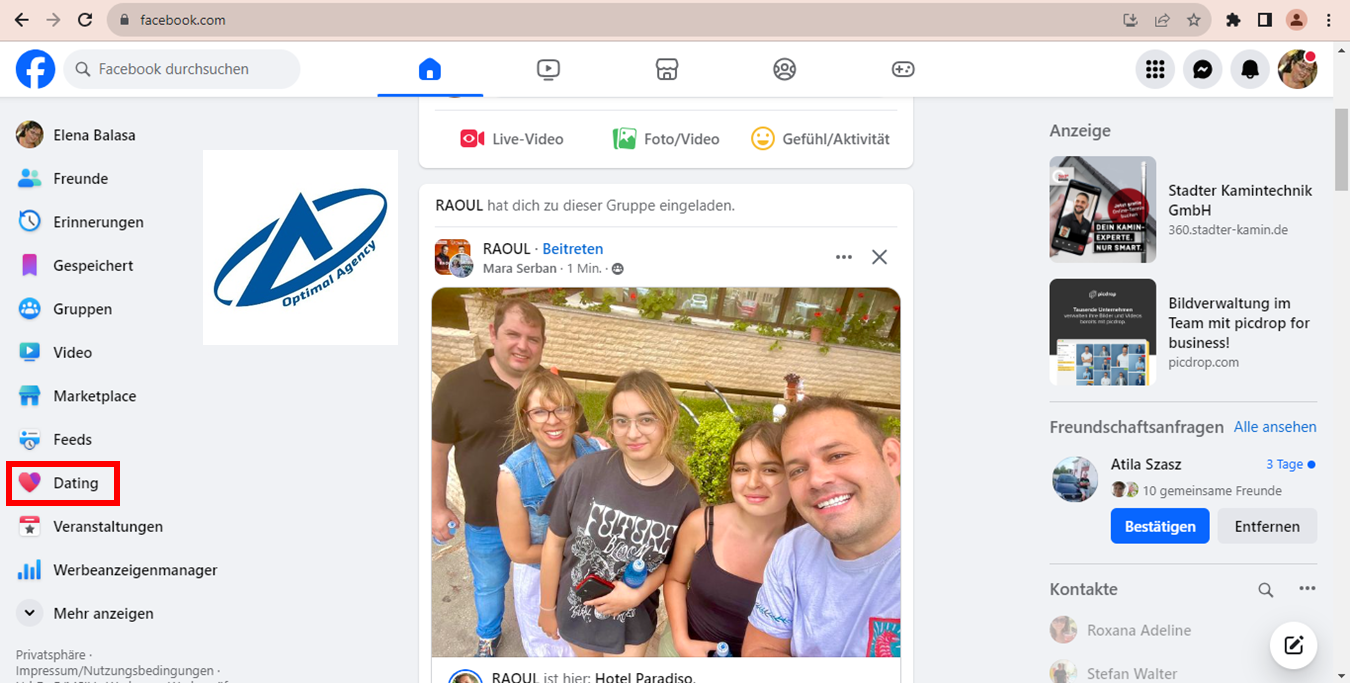Open the account profile picture menu
This screenshot has width=1350, height=683.
click(1298, 69)
